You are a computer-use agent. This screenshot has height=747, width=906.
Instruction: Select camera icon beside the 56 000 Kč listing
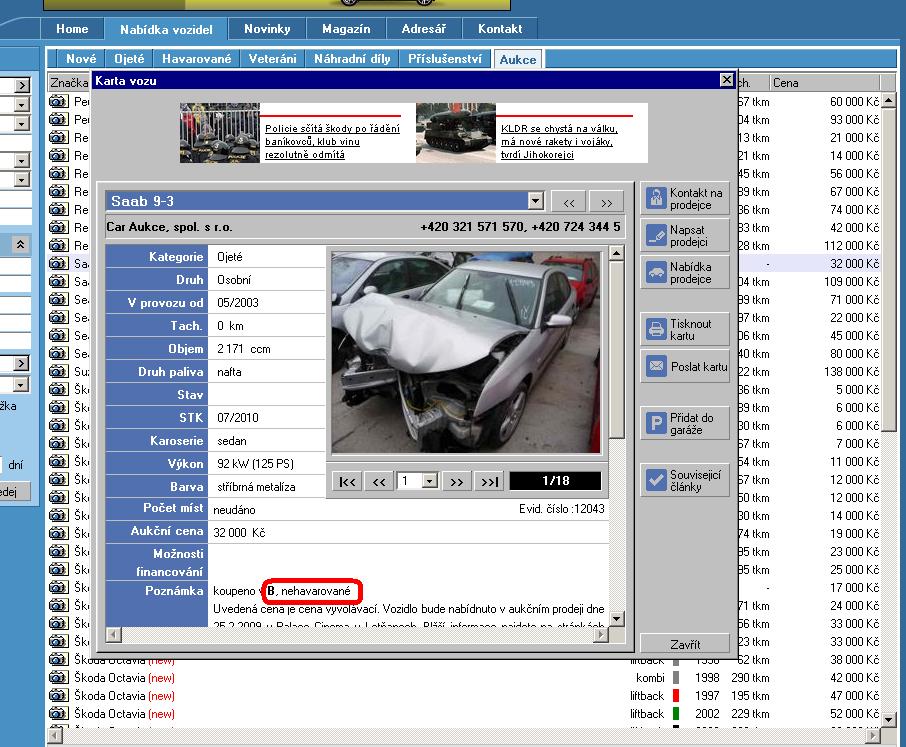click(58, 173)
